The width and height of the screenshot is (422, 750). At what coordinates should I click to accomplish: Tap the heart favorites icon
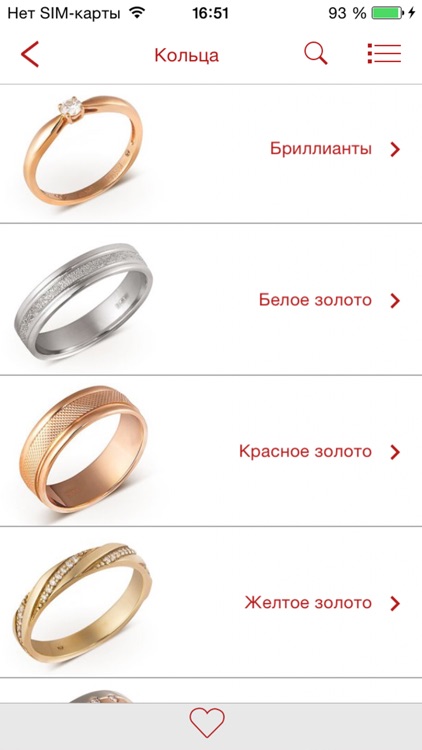click(207, 722)
